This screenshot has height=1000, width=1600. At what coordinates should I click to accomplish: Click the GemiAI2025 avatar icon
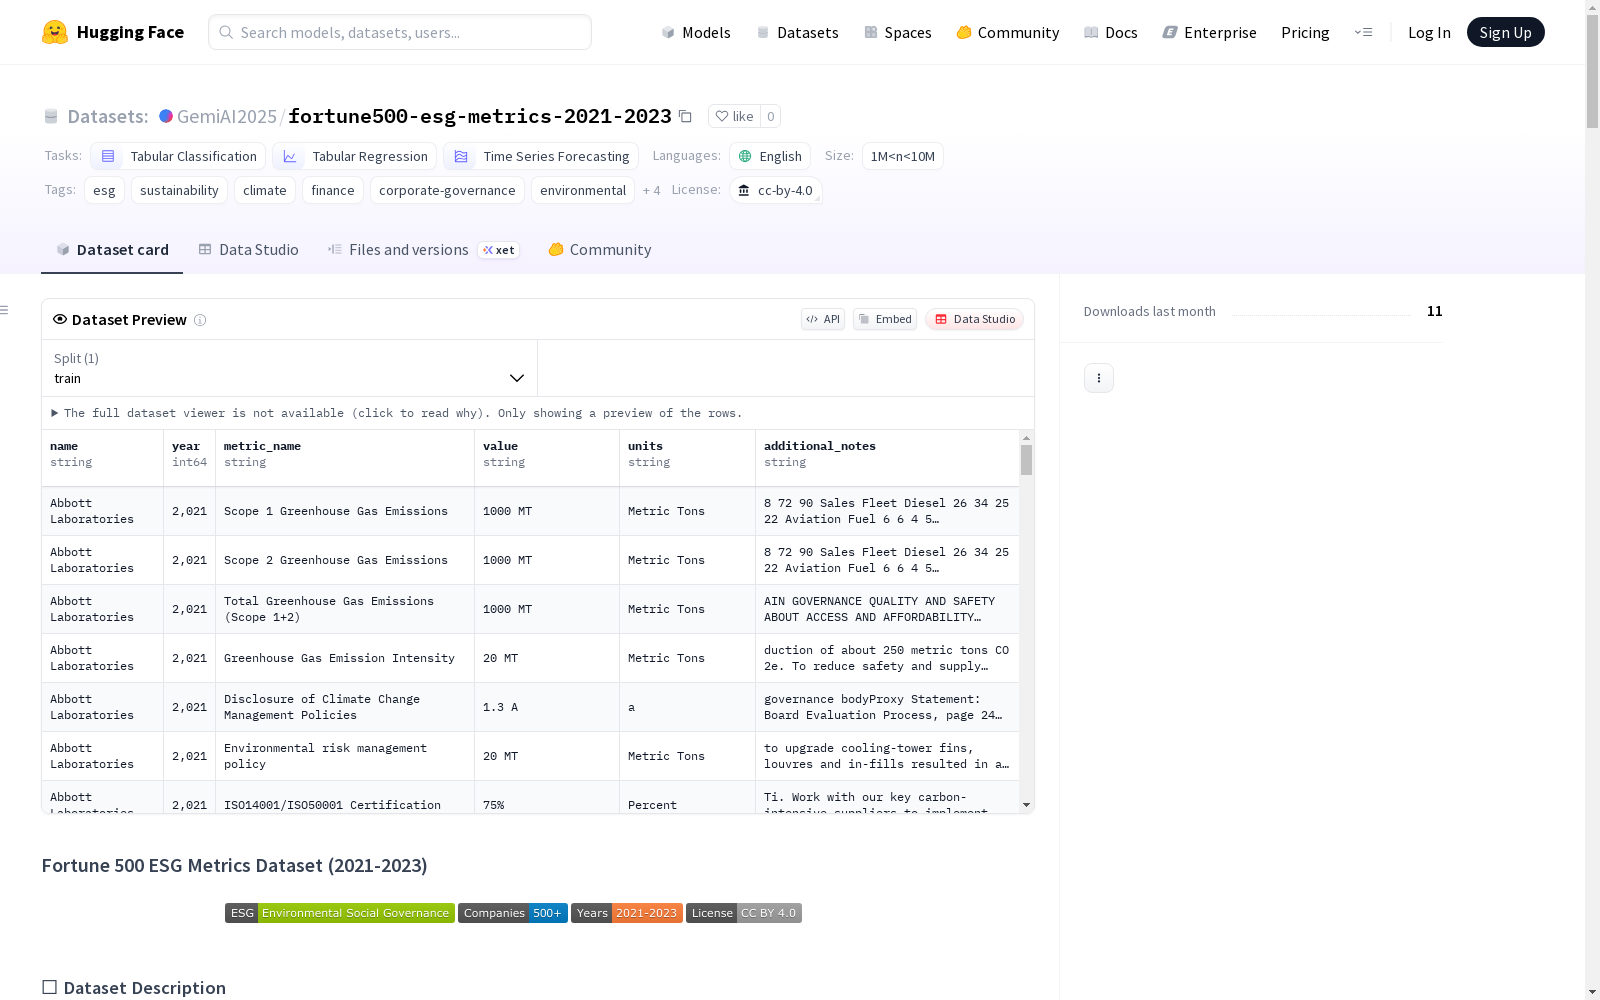pyautogui.click(x=166, y=116)
